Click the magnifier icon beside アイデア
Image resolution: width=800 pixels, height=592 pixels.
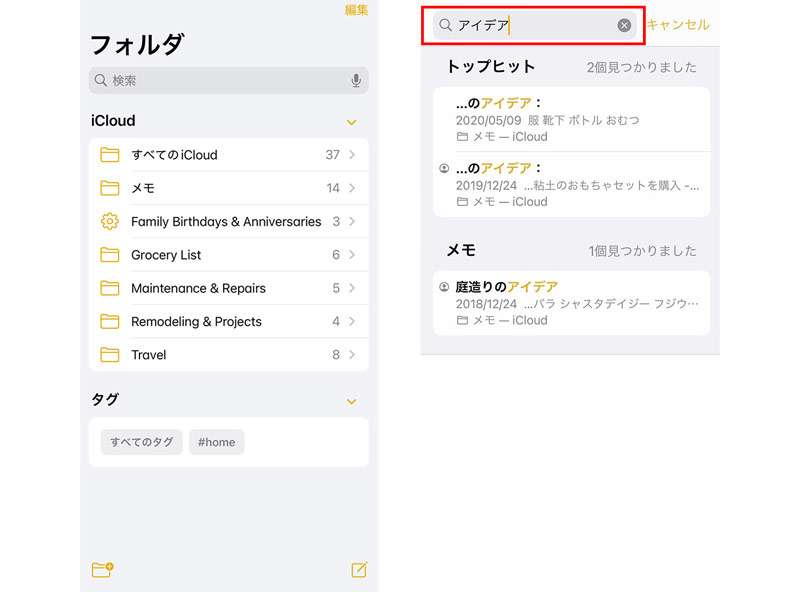(x=446, y=25)
